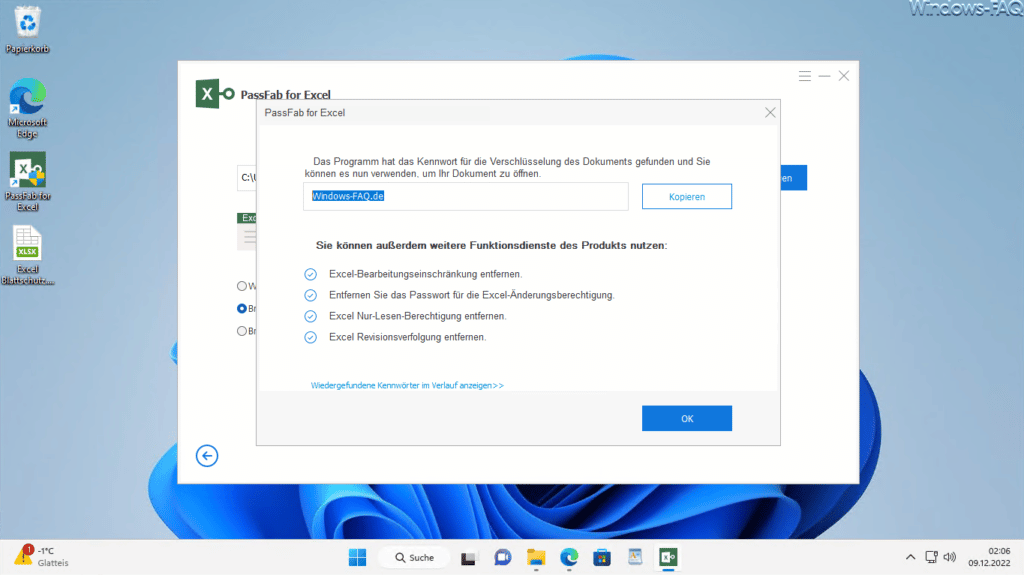
Task: Open network status tray icon
Action: click(931, 557)
